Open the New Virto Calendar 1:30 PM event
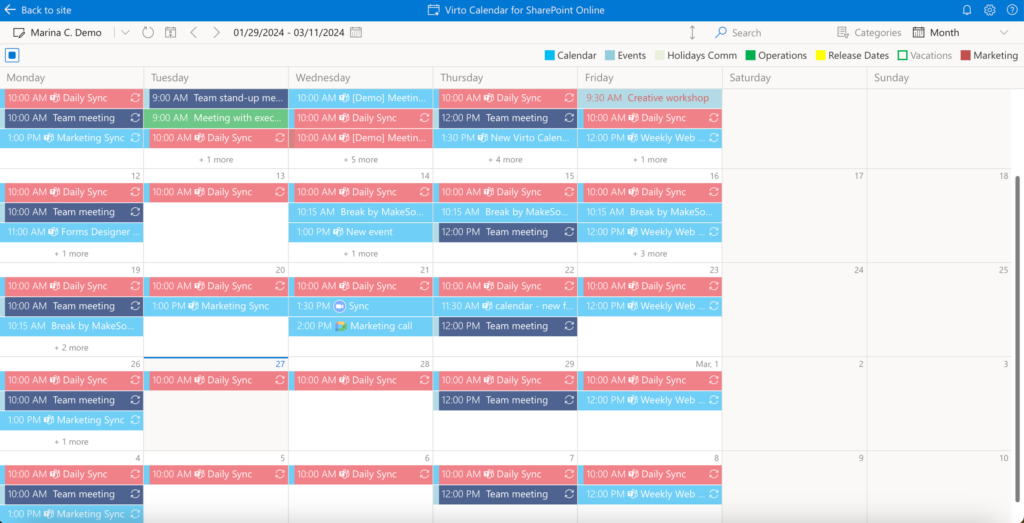The width and height of the screenshot is (1024, 523). coord(505,138)
